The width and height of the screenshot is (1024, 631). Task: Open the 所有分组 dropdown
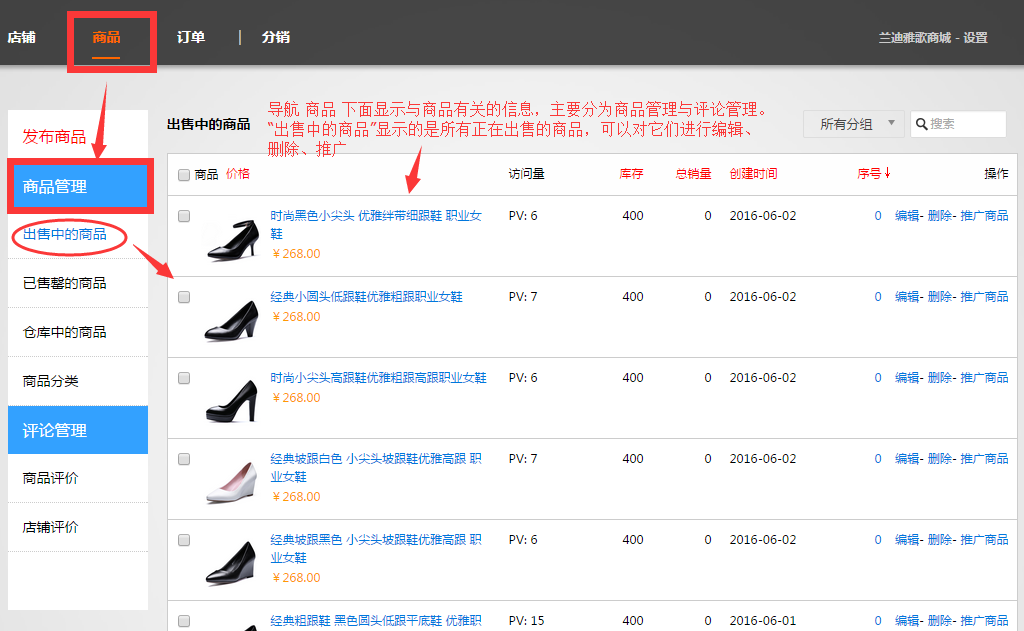pyautogui.click(x=854, y=124)
